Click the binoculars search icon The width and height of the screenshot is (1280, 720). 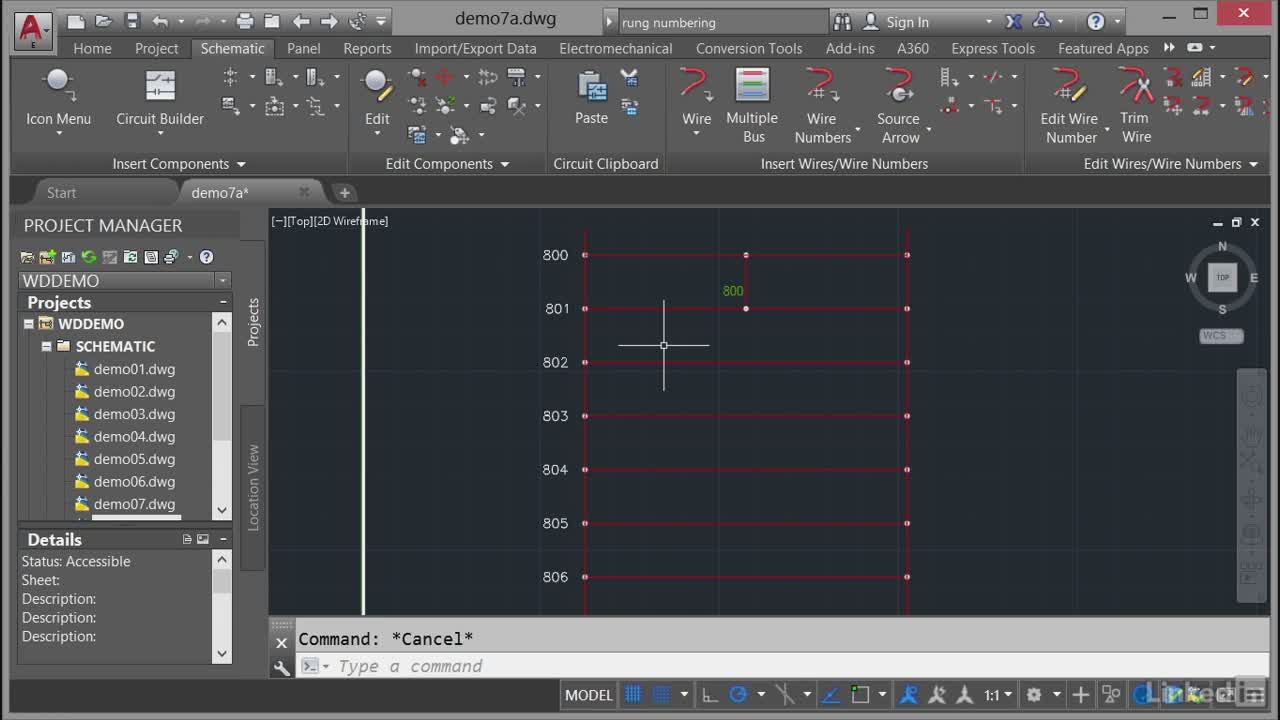(842, 21)
